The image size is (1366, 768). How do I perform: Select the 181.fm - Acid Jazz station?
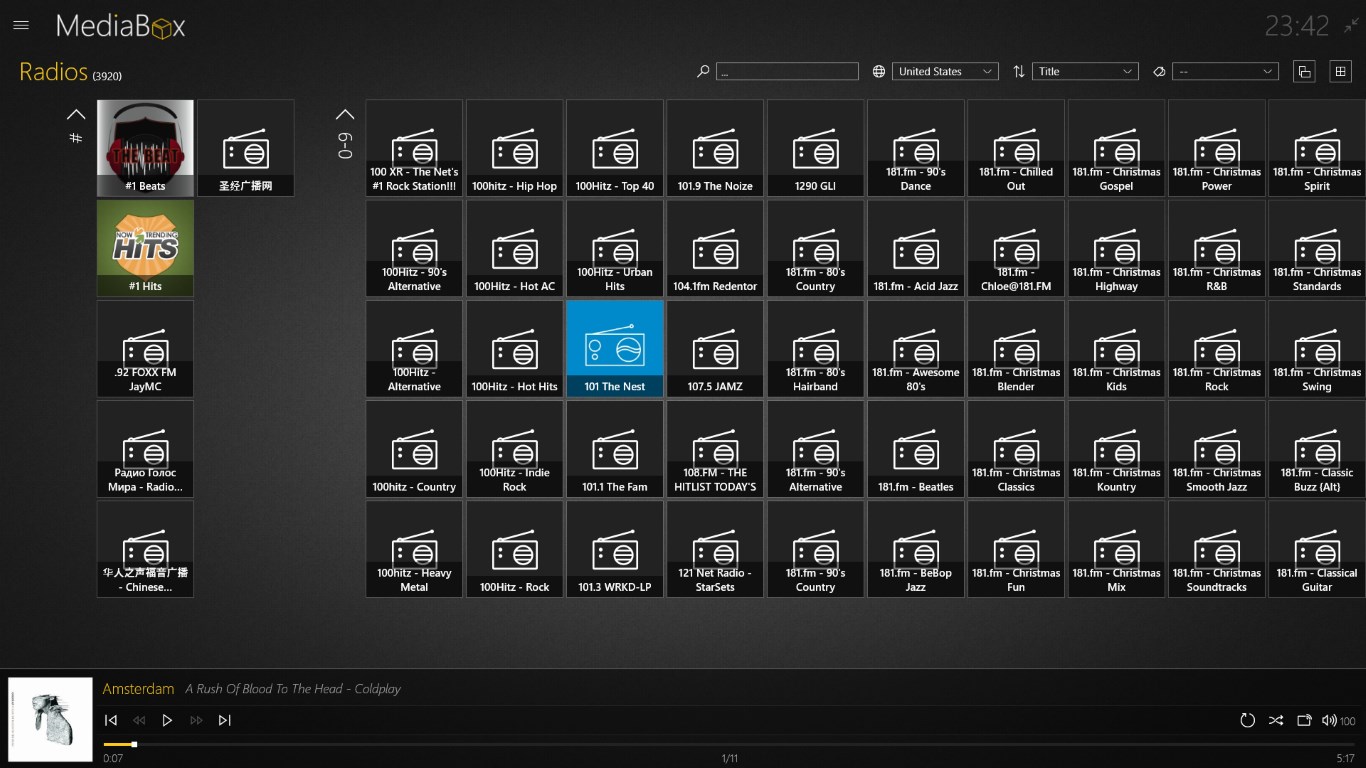pos(915,248)
